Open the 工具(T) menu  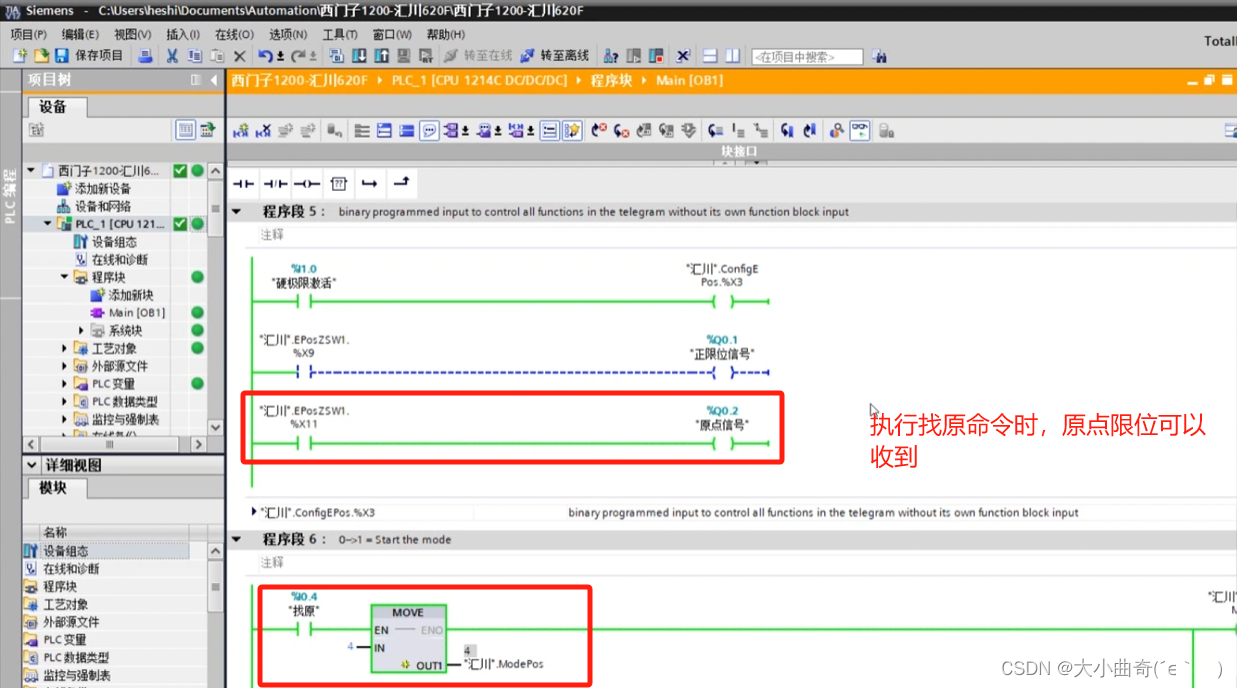(x=340, y=34)
